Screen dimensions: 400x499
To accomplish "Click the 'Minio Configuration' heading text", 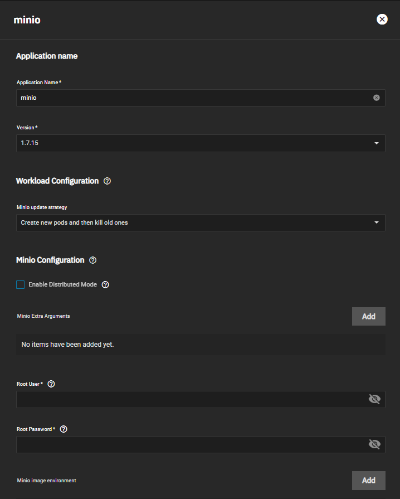I will point(50,260).
